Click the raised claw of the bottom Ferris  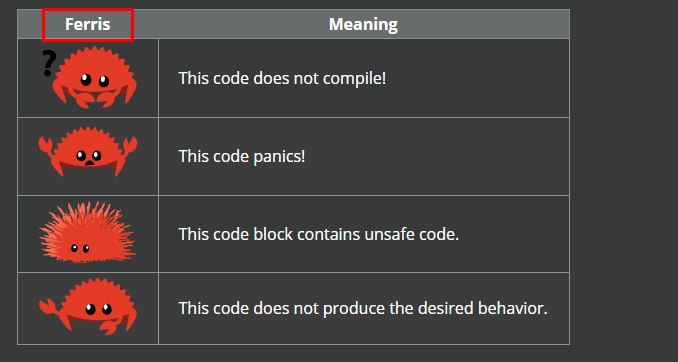tap(48, 306)
